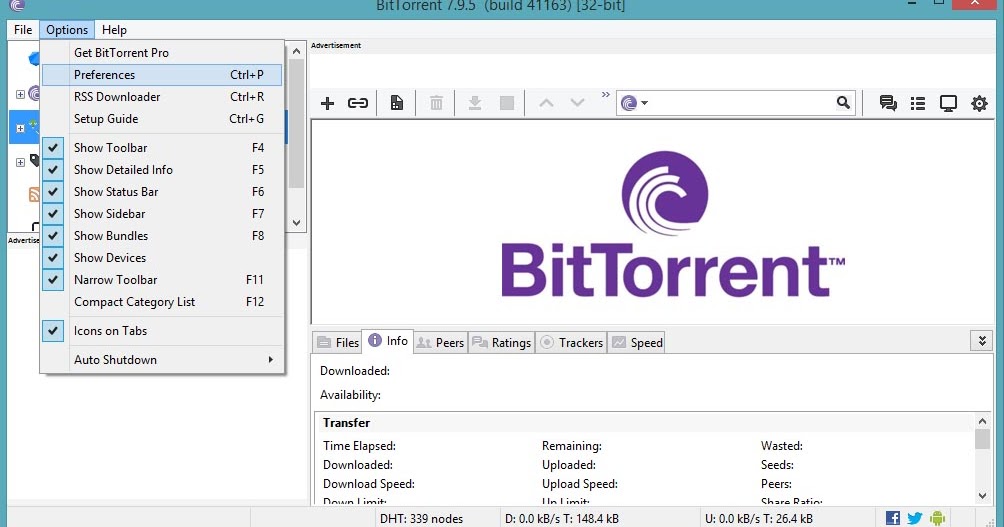
Task: Click the list view toolbar icon
Action: [918, 103]
